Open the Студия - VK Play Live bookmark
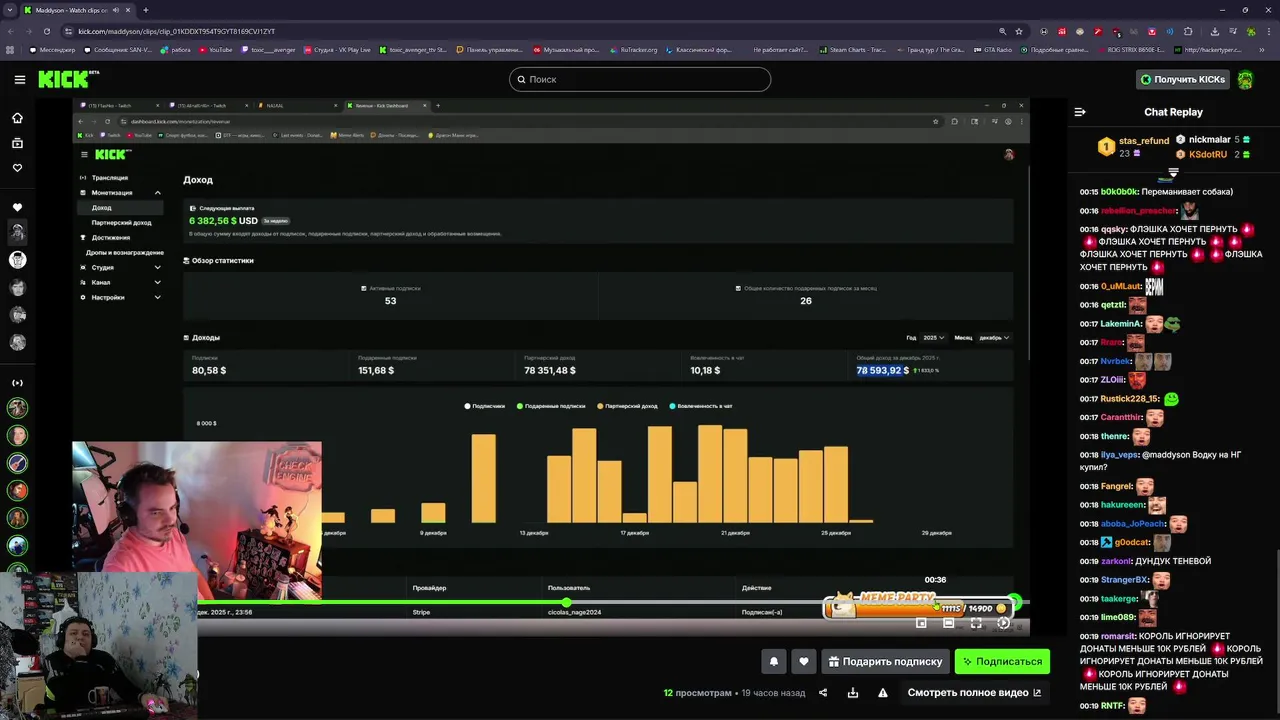This screenshot has height=720, width=1280. pyautogui.click(x=337, y=49)
